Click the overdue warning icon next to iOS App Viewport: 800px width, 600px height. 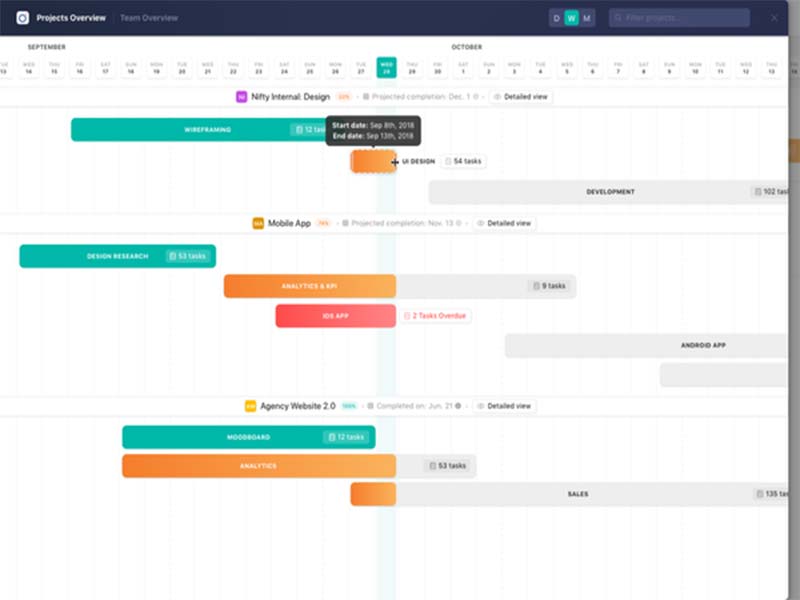(x=408, y=315)
